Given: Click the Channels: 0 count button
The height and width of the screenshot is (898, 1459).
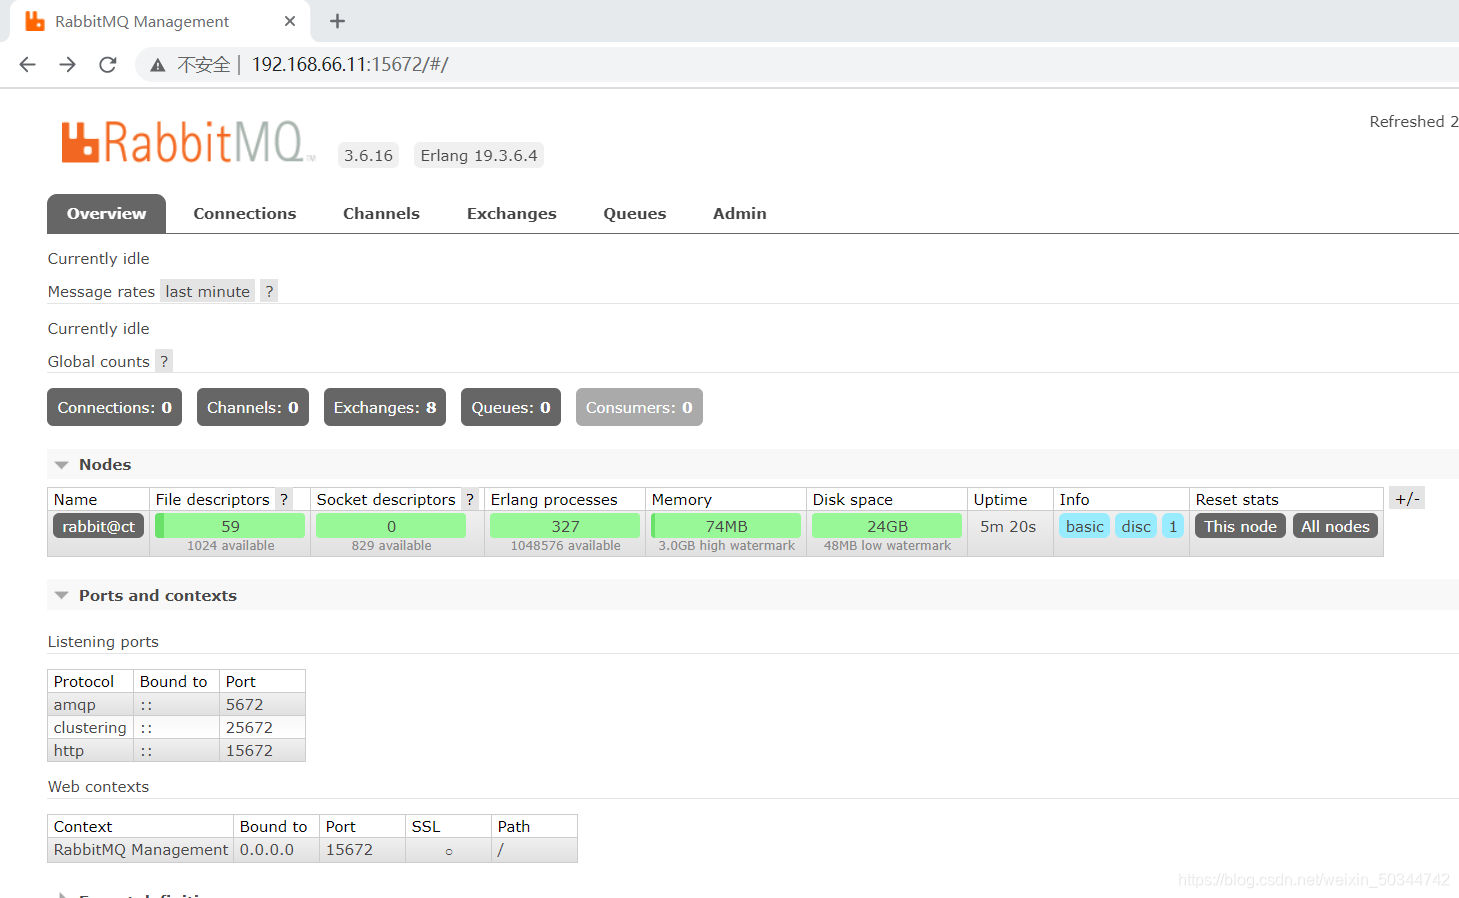Looking at the screenshot, I should (253, 407).
